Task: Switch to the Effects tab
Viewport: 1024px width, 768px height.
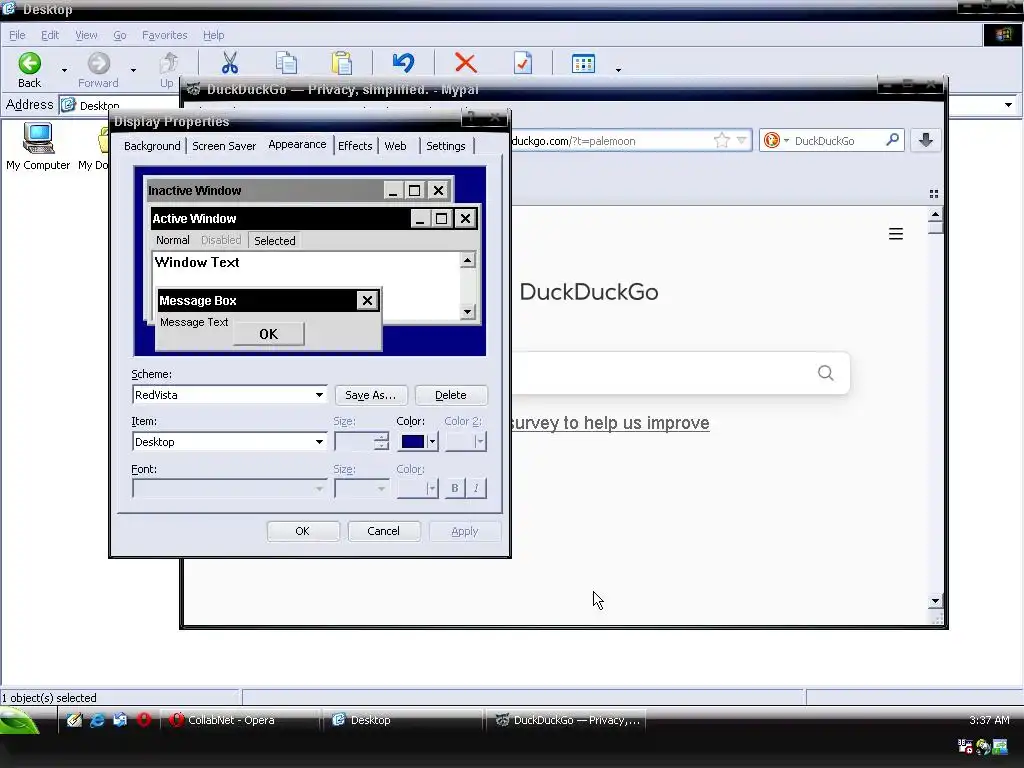Action: click(355, 146)
